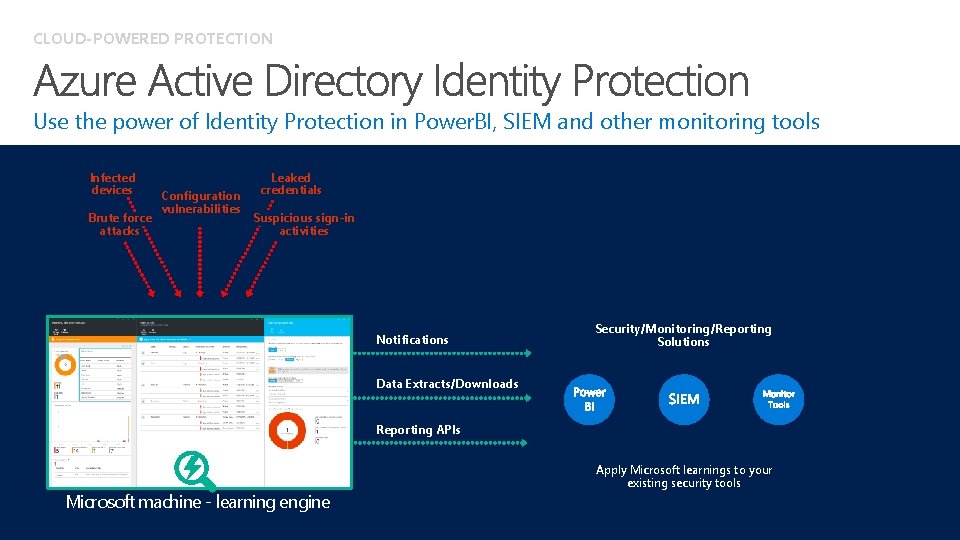Screen dimensions: 960x540
Task: Click 'Apply Microsoft learnings' caption text
Action: coord(684,476)
